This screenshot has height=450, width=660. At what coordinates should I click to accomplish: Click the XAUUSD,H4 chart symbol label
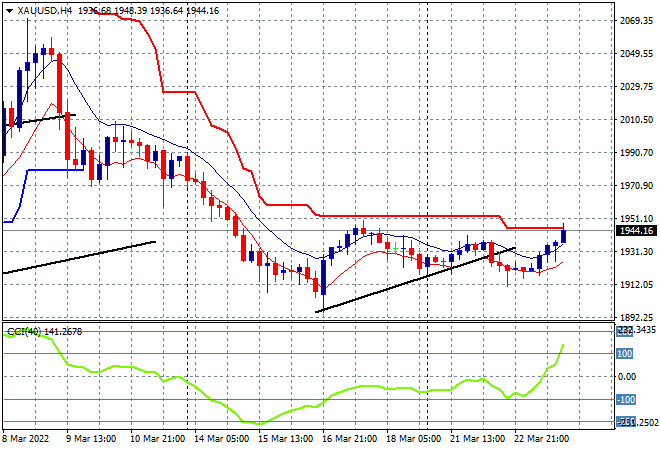coord(44,8)
